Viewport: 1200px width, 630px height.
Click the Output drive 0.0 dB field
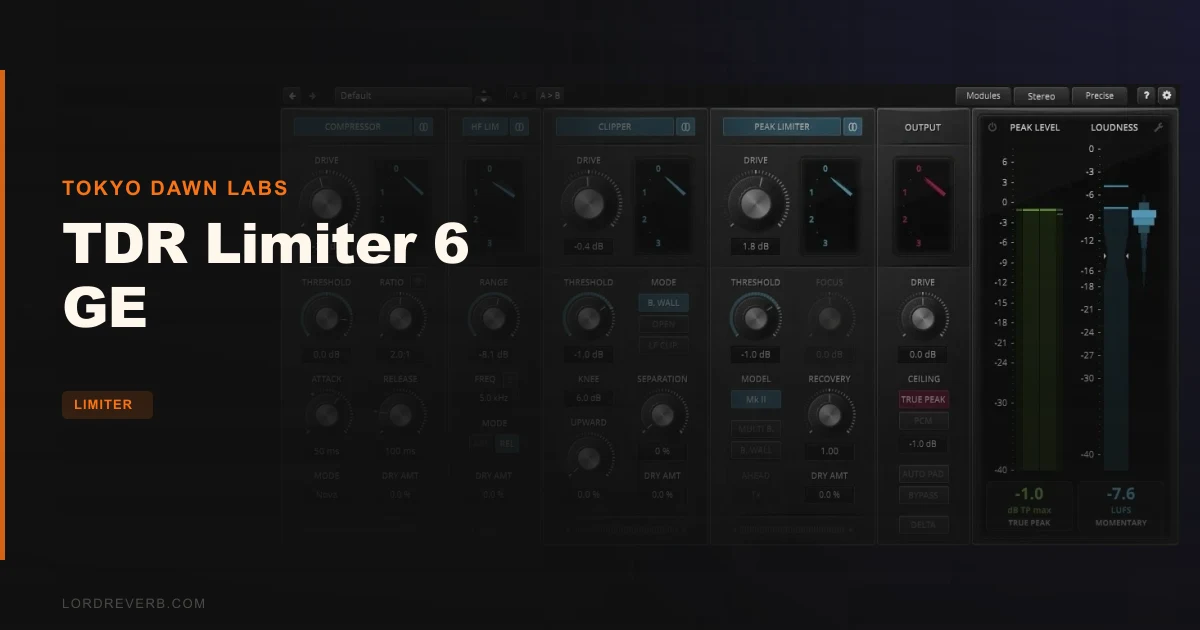coord(922,354)
